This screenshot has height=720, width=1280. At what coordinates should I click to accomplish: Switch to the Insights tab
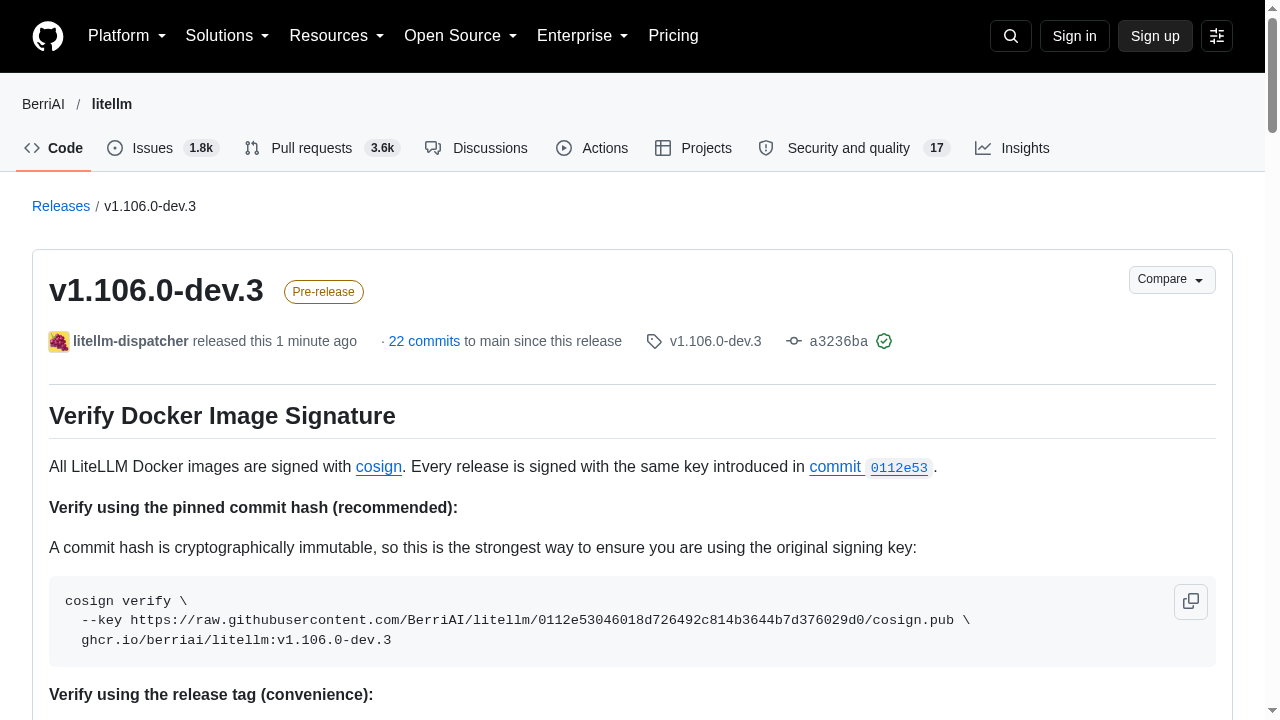tap(1012, 148)
